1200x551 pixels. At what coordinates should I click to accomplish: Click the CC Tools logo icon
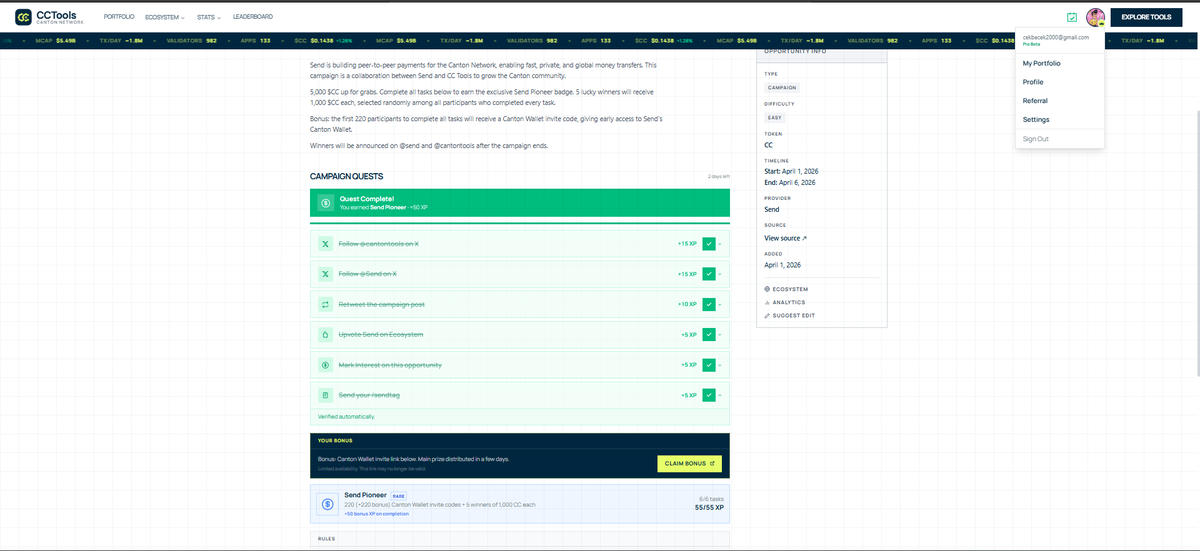tap(22, 17)
